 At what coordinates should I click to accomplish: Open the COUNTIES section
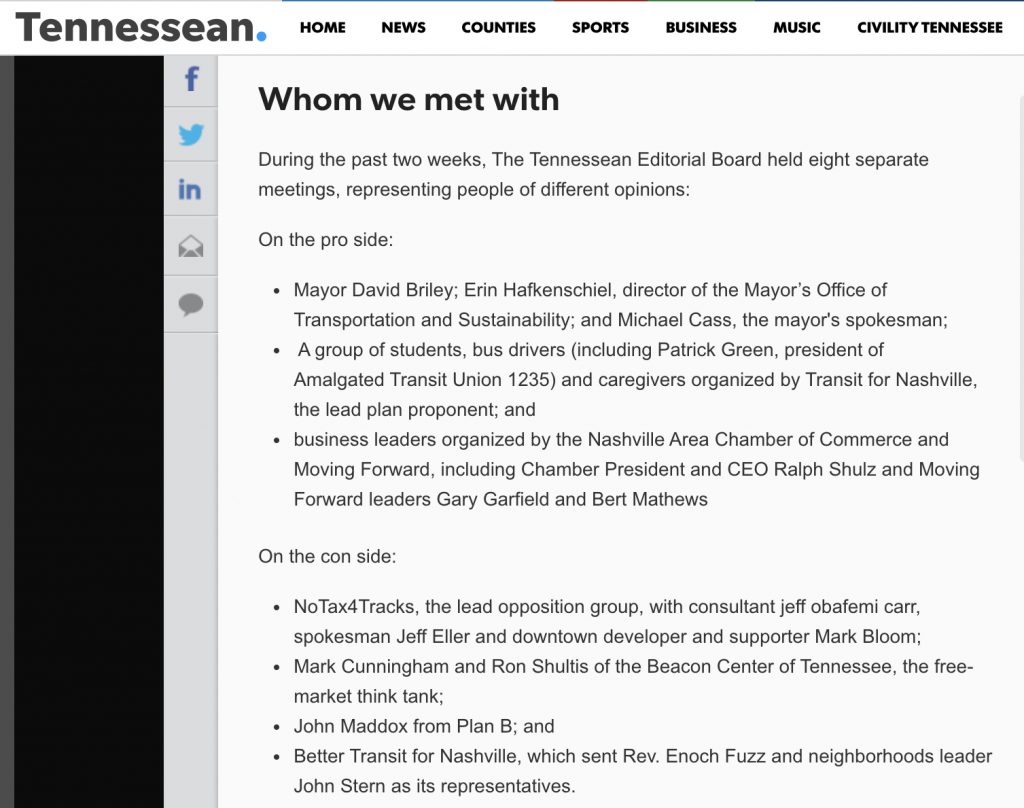[498, 28]
